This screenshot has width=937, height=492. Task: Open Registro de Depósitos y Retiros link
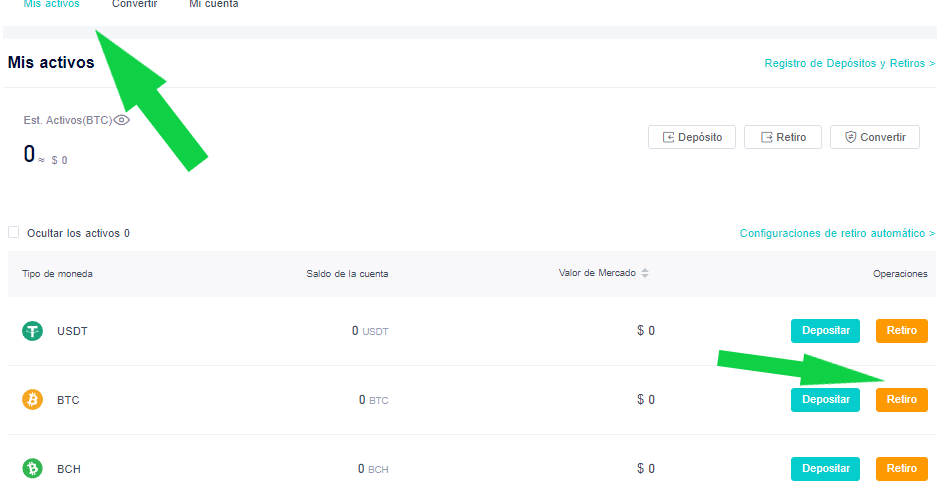[x=850, y=63]
